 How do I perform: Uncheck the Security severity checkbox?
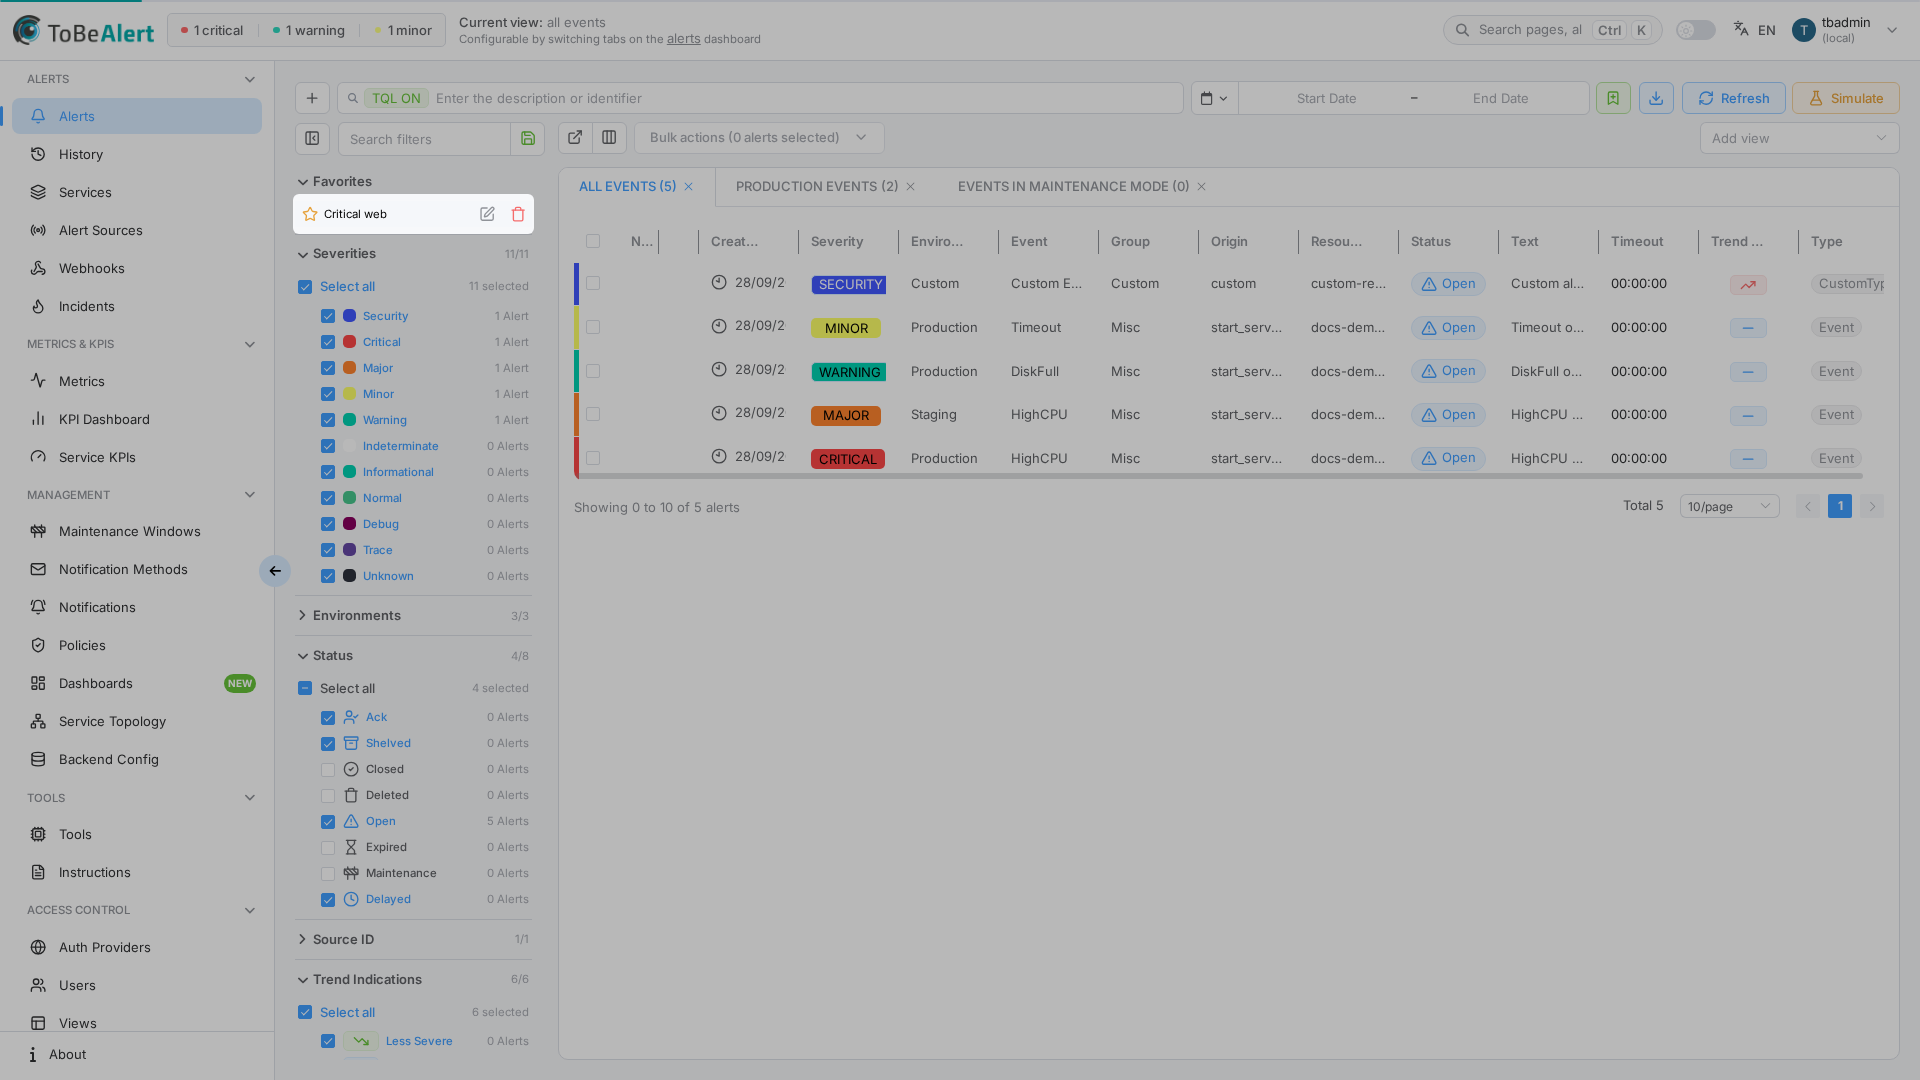click(328, 316)
